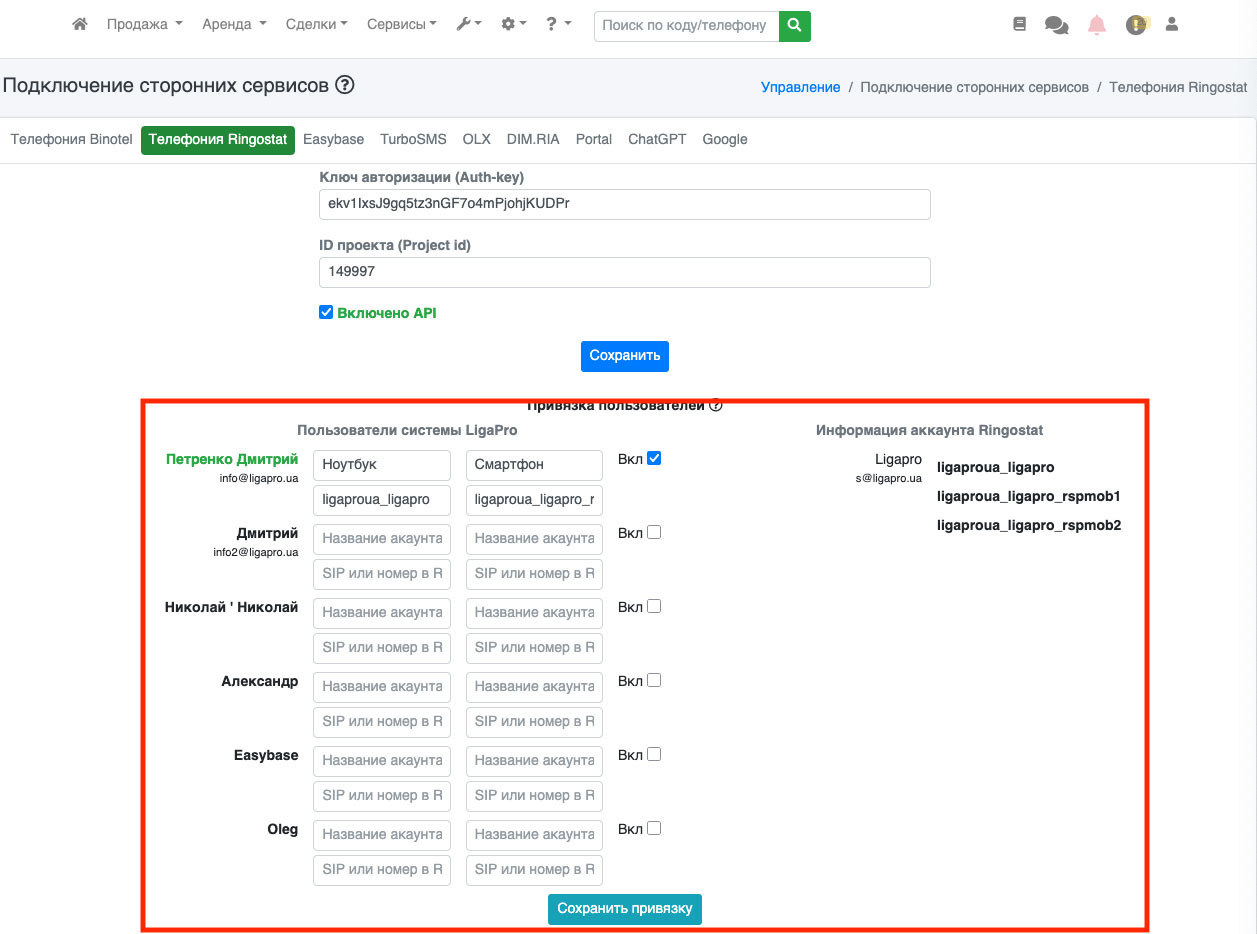
Task: Open the Google tab
Action: pyautogui.click(x=725, y=139)
